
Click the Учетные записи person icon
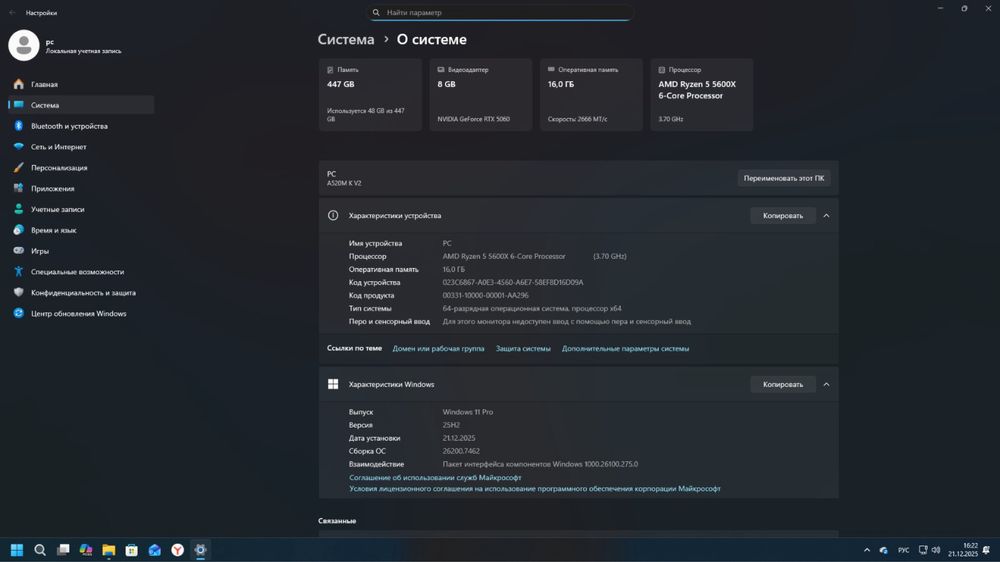(18, 209)
